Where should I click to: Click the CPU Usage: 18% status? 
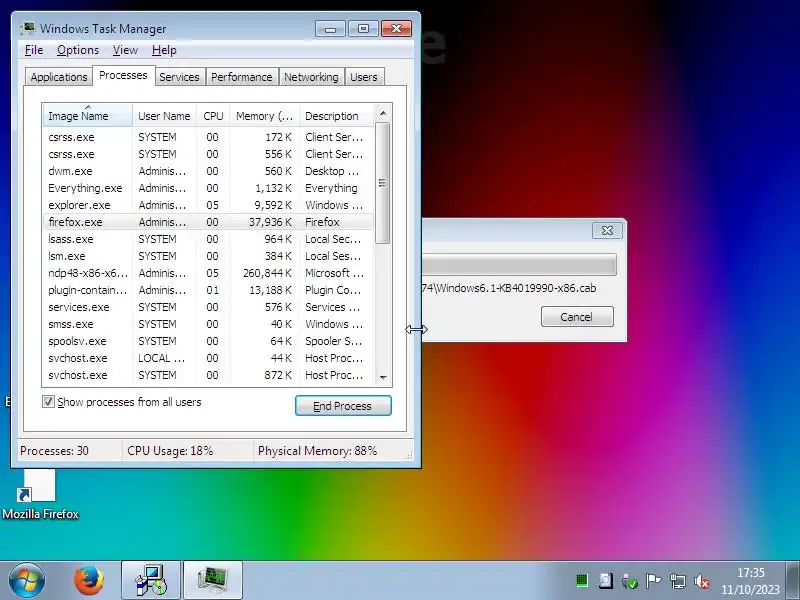click(170, 451)
